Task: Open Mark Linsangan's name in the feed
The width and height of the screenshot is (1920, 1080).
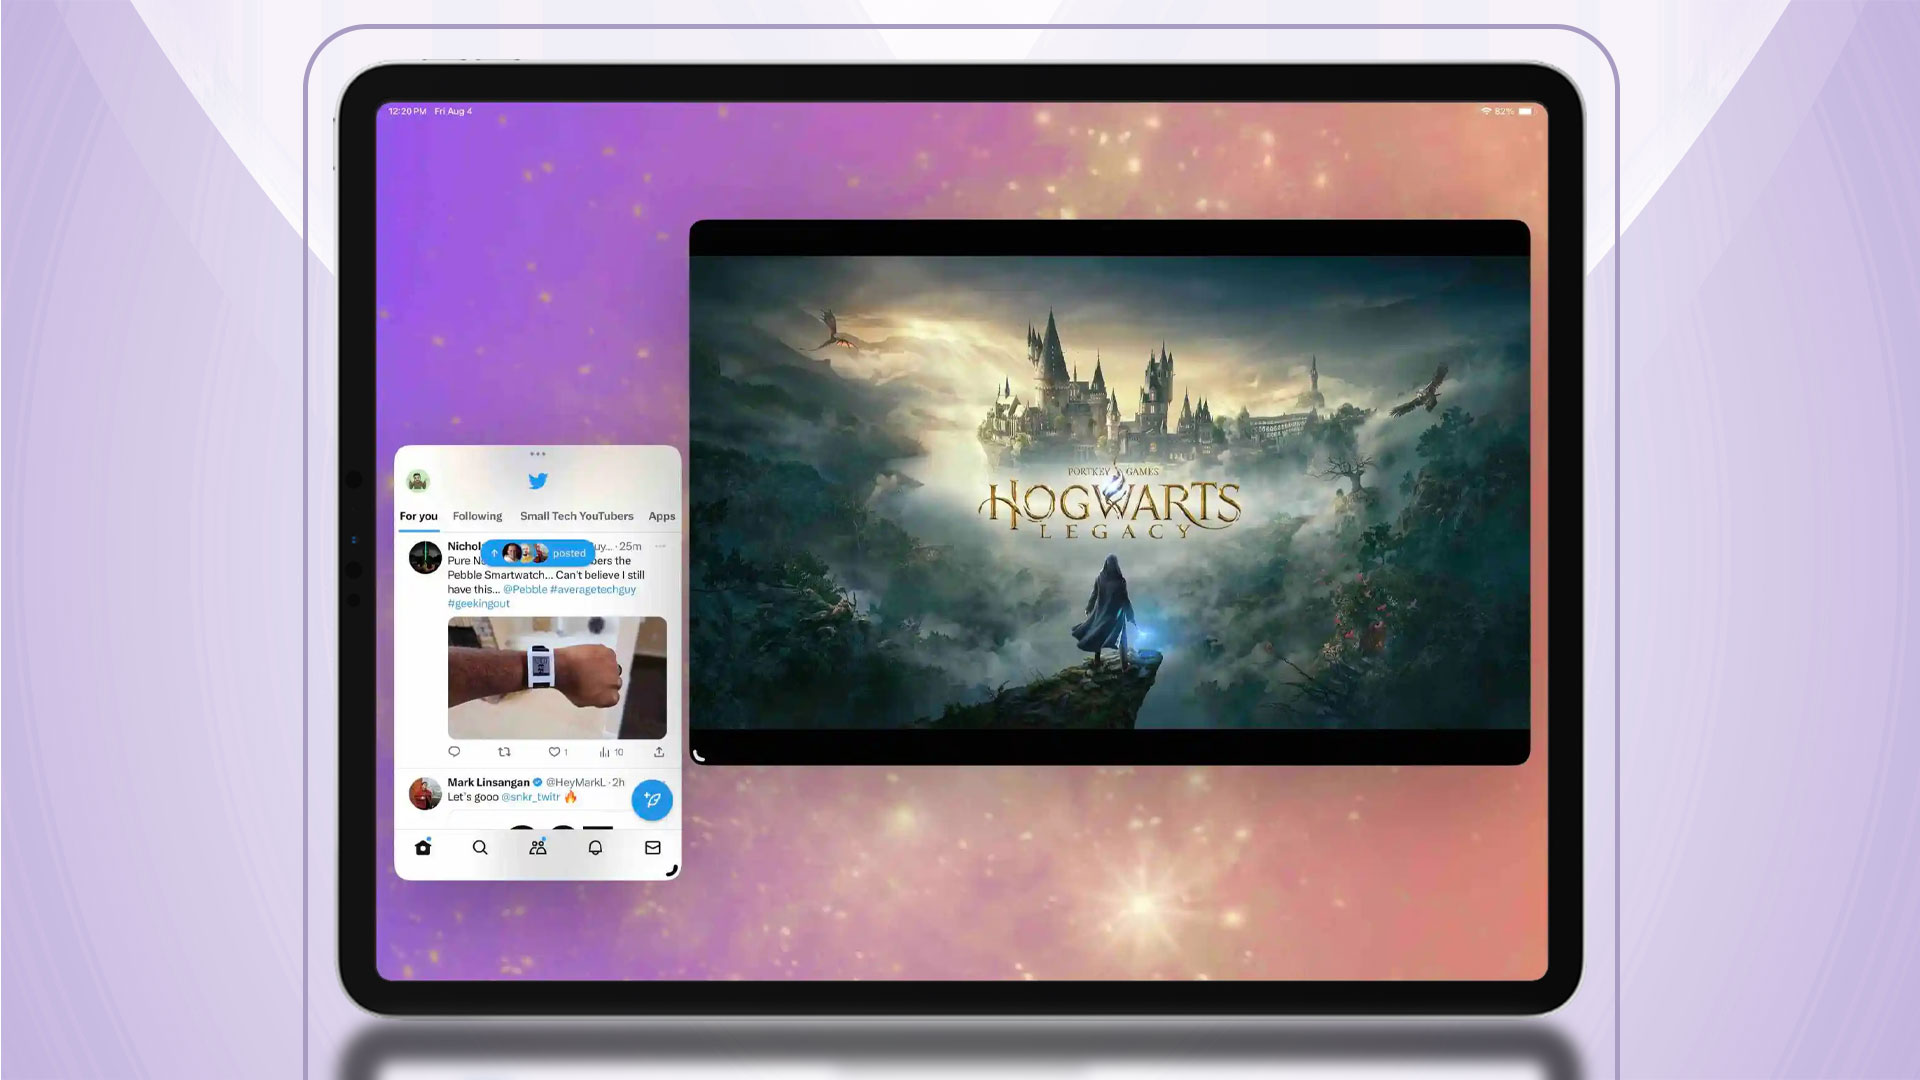Action: [x=488, y=782]
